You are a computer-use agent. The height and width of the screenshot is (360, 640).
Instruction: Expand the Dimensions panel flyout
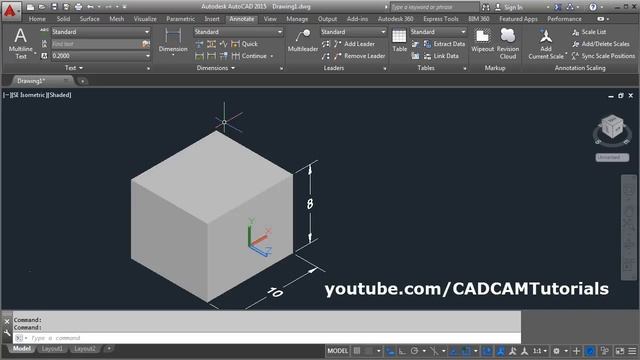click(216, 68)
